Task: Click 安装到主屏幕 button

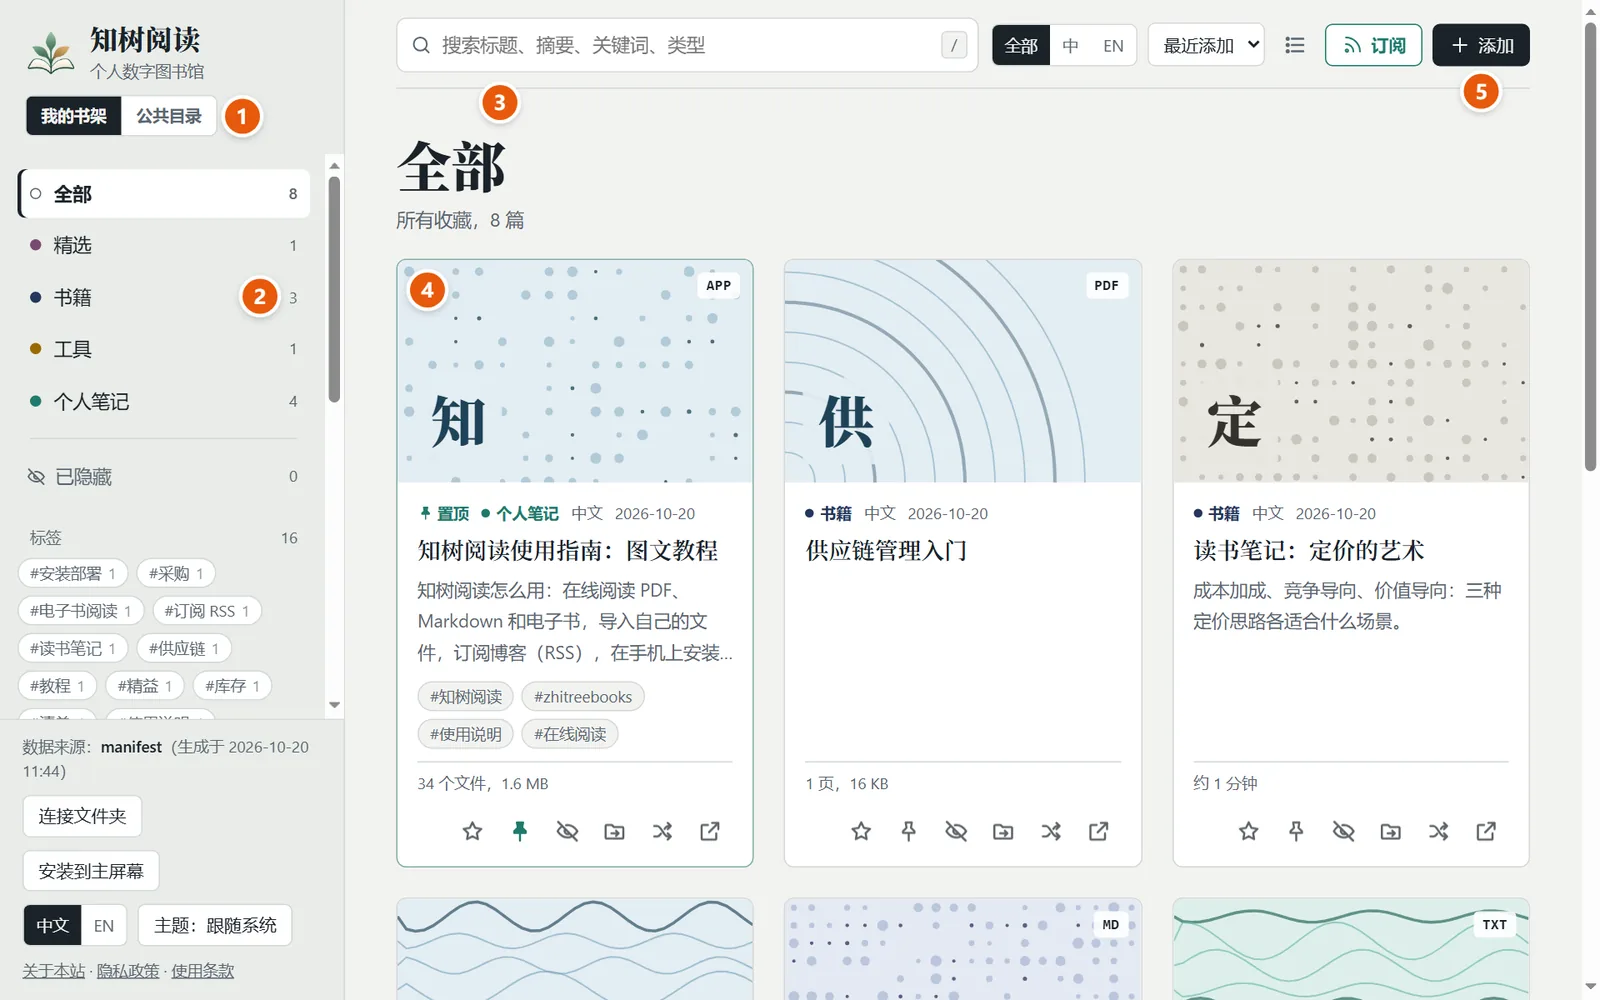Action: click(91, 871)
